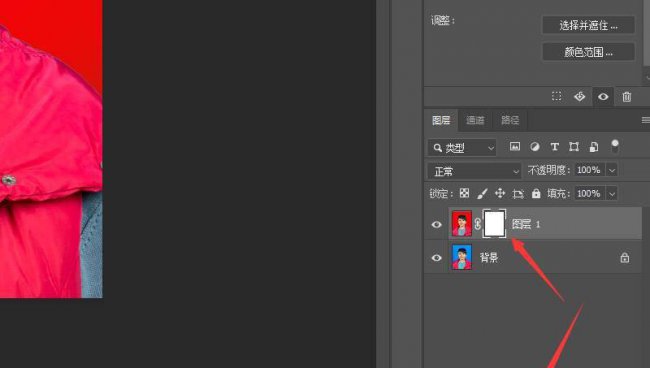Filter for pixel layers icon

tap(515, 147)
